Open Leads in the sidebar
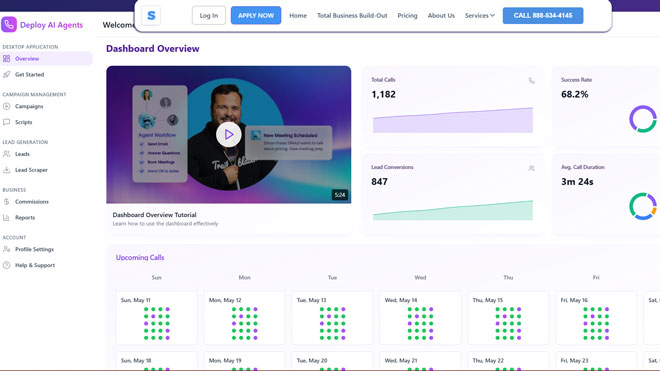The width and height of the screenshot is (660, 371). tap(46, 154)
